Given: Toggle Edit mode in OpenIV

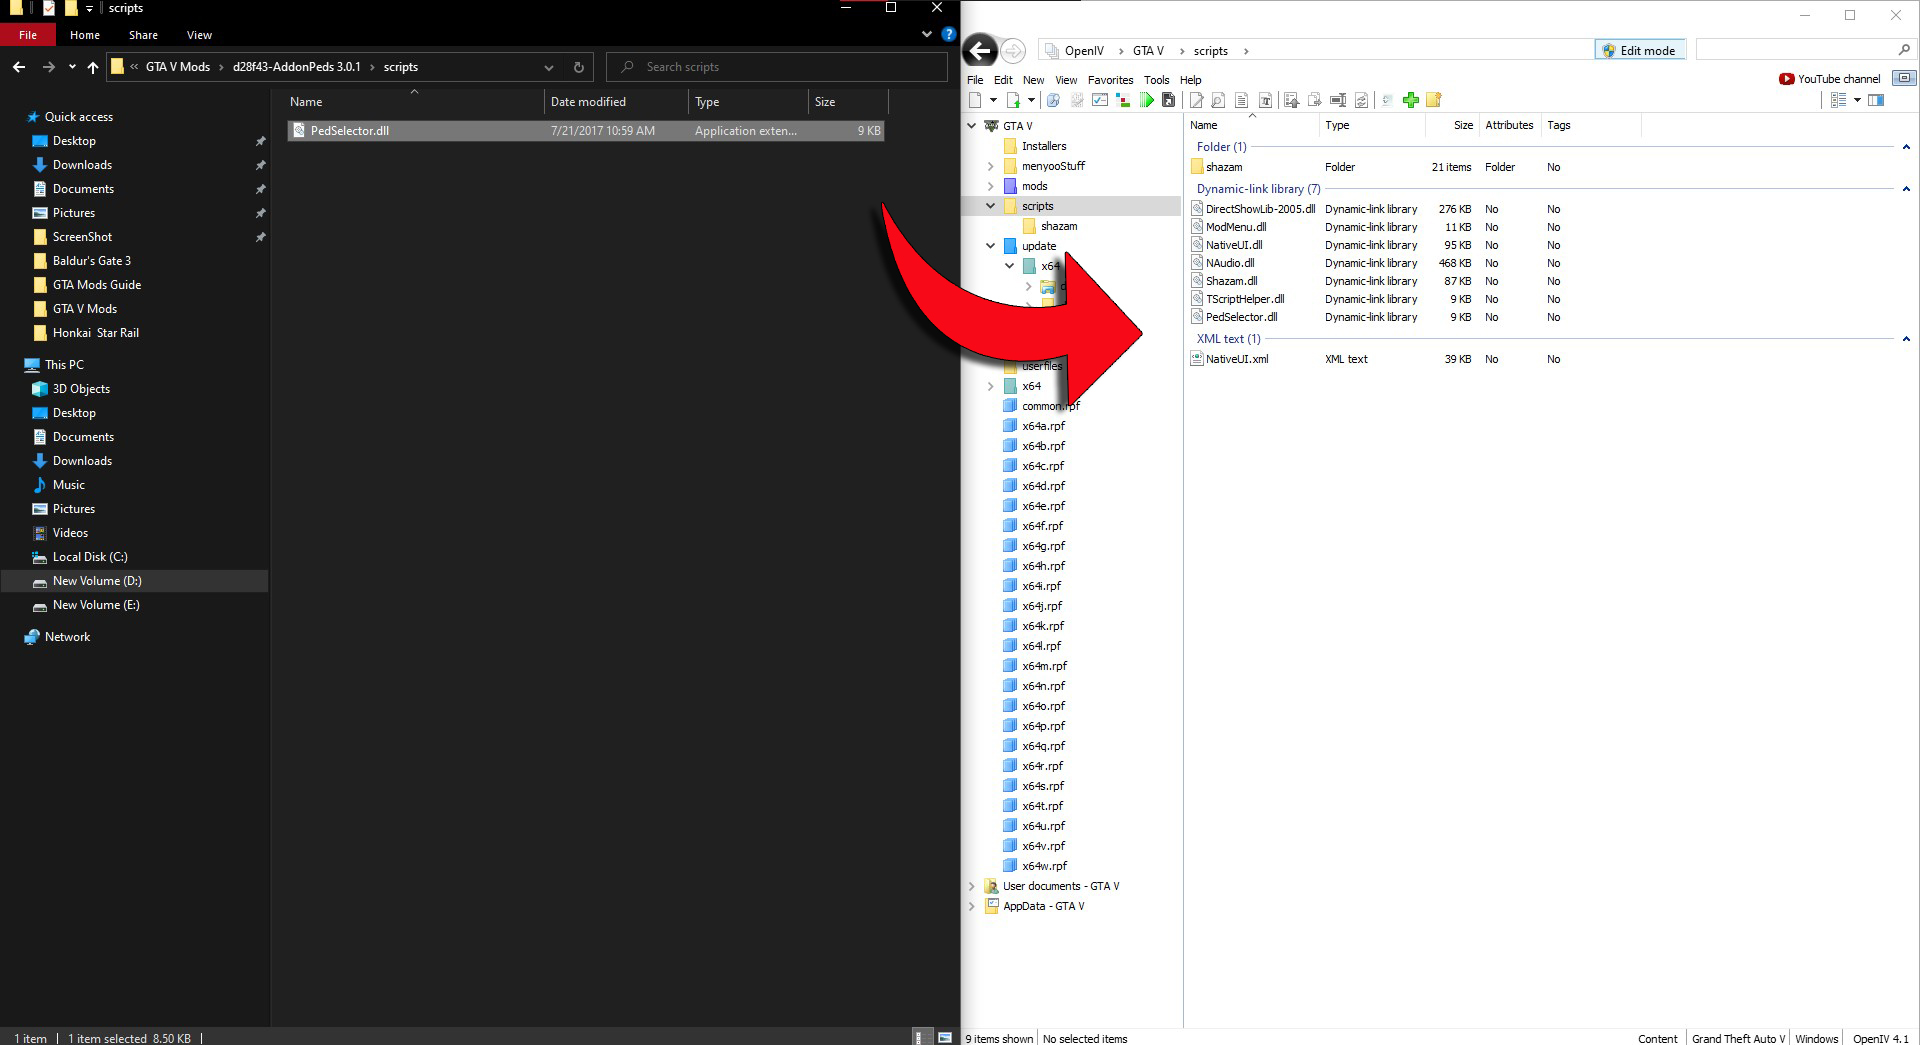Looking at the screenshot, I should (x=1638, y=50).
